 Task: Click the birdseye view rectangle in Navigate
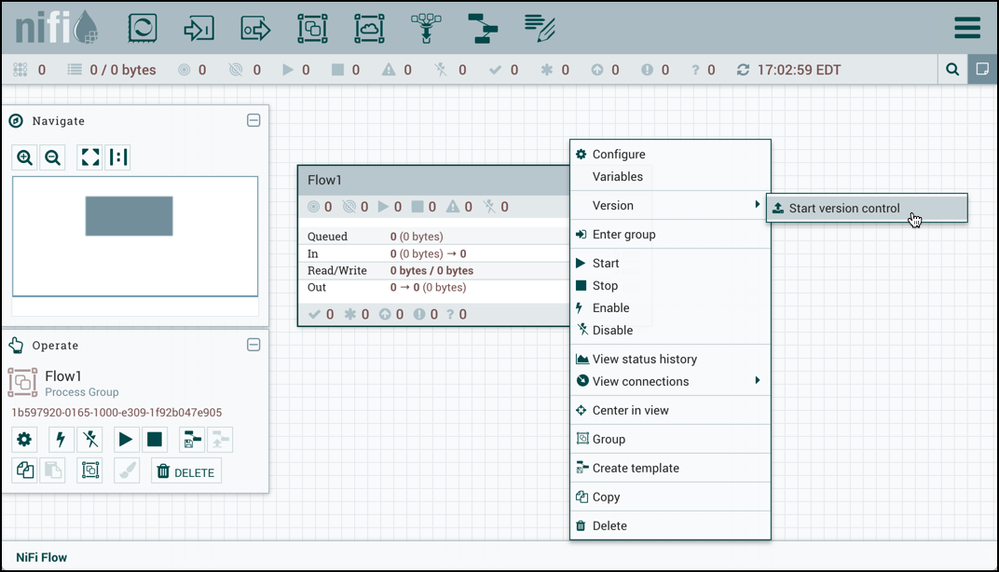129,216
